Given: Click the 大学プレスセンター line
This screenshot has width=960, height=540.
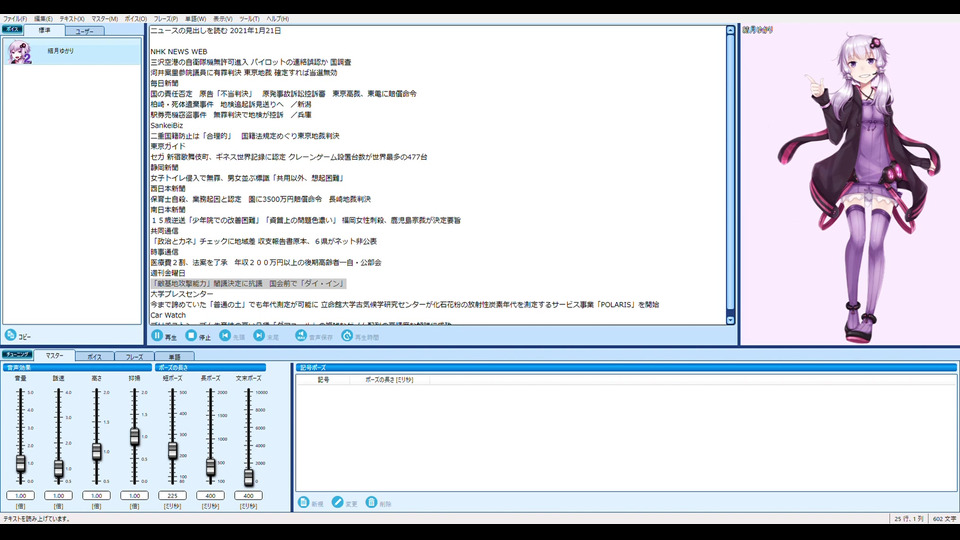Looking at the screenshot, I should tap(182, 294).
